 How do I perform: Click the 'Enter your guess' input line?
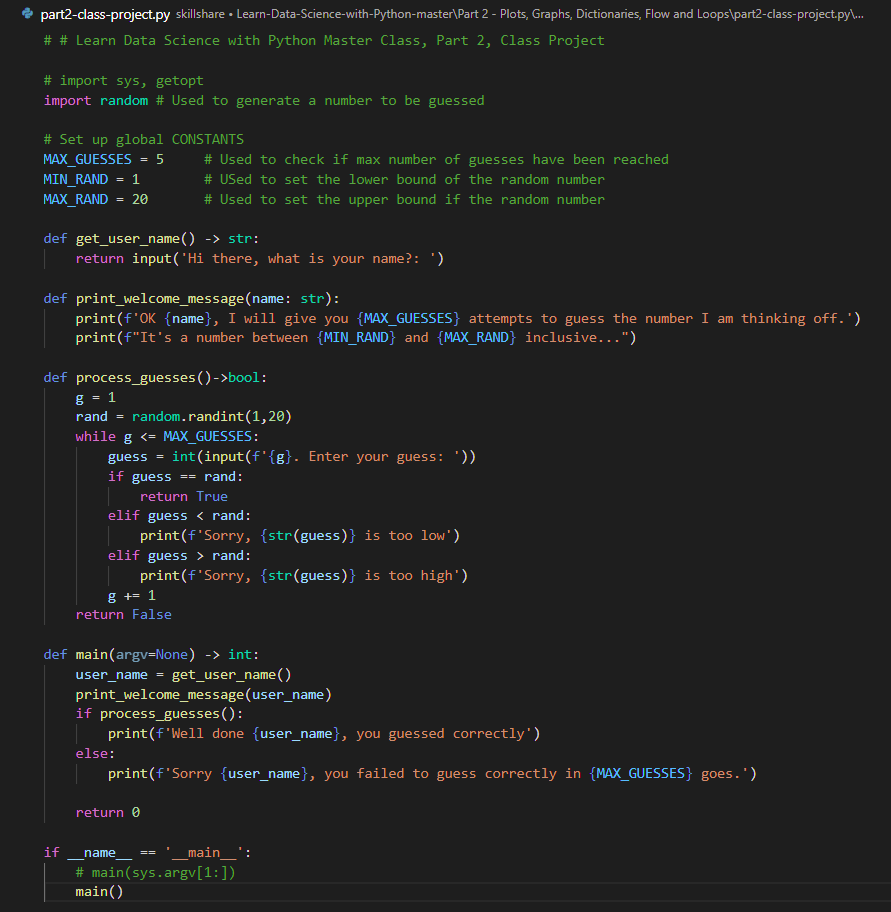click(x=291, y=457)
